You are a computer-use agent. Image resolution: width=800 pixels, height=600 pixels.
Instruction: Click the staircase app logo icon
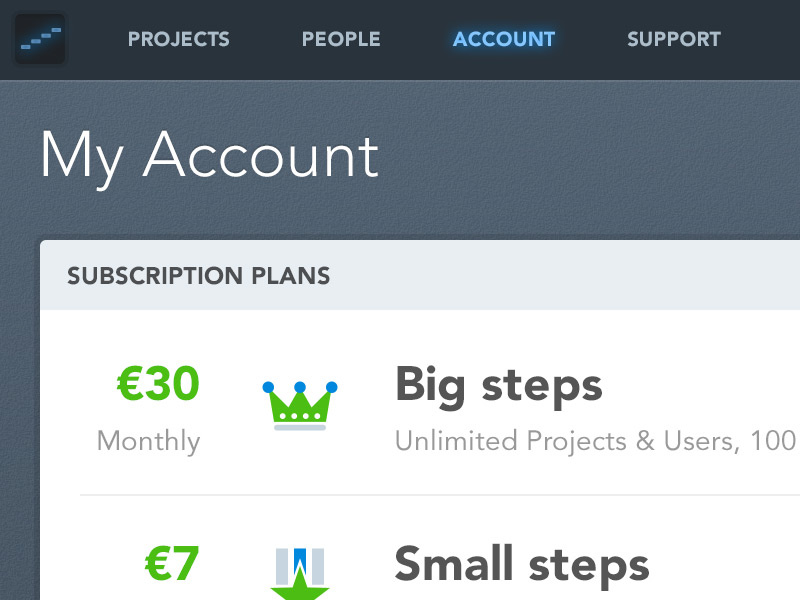40,39
